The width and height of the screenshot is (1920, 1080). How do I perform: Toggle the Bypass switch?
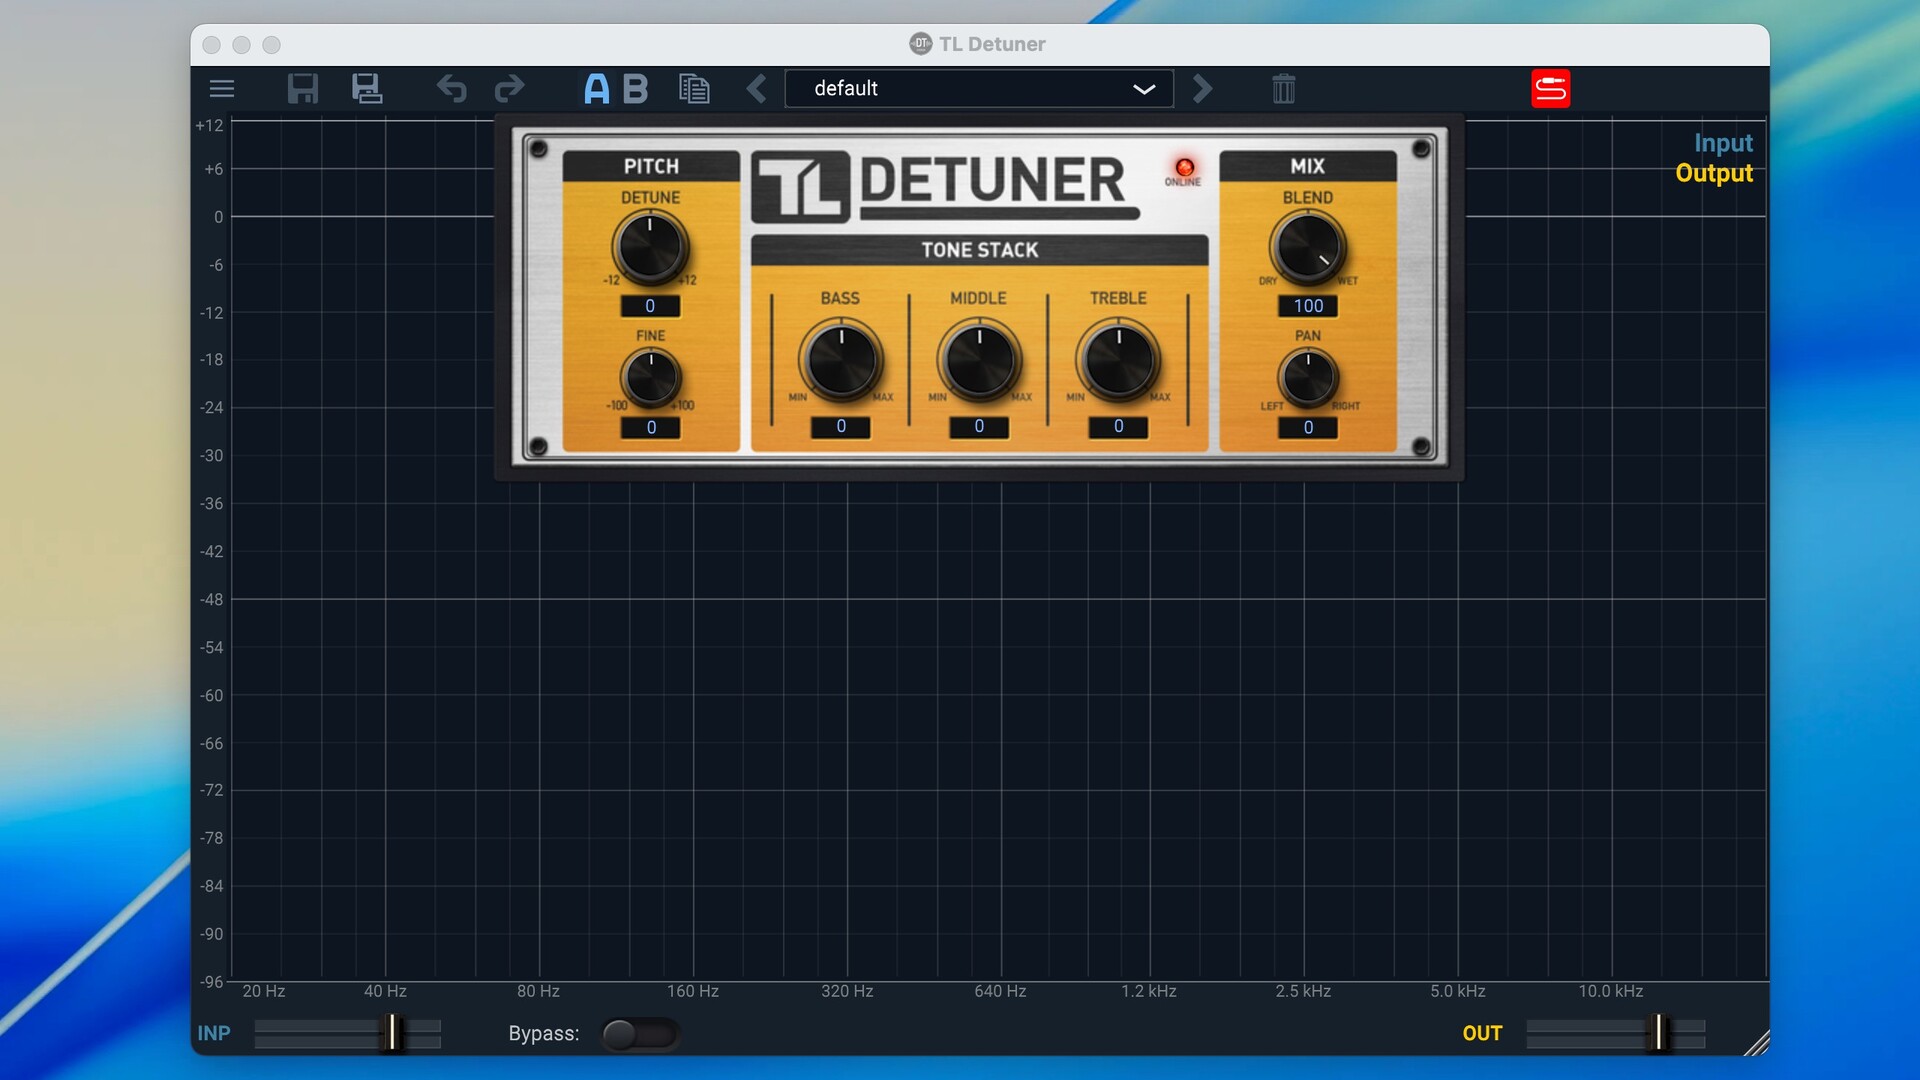[640, 1034]
